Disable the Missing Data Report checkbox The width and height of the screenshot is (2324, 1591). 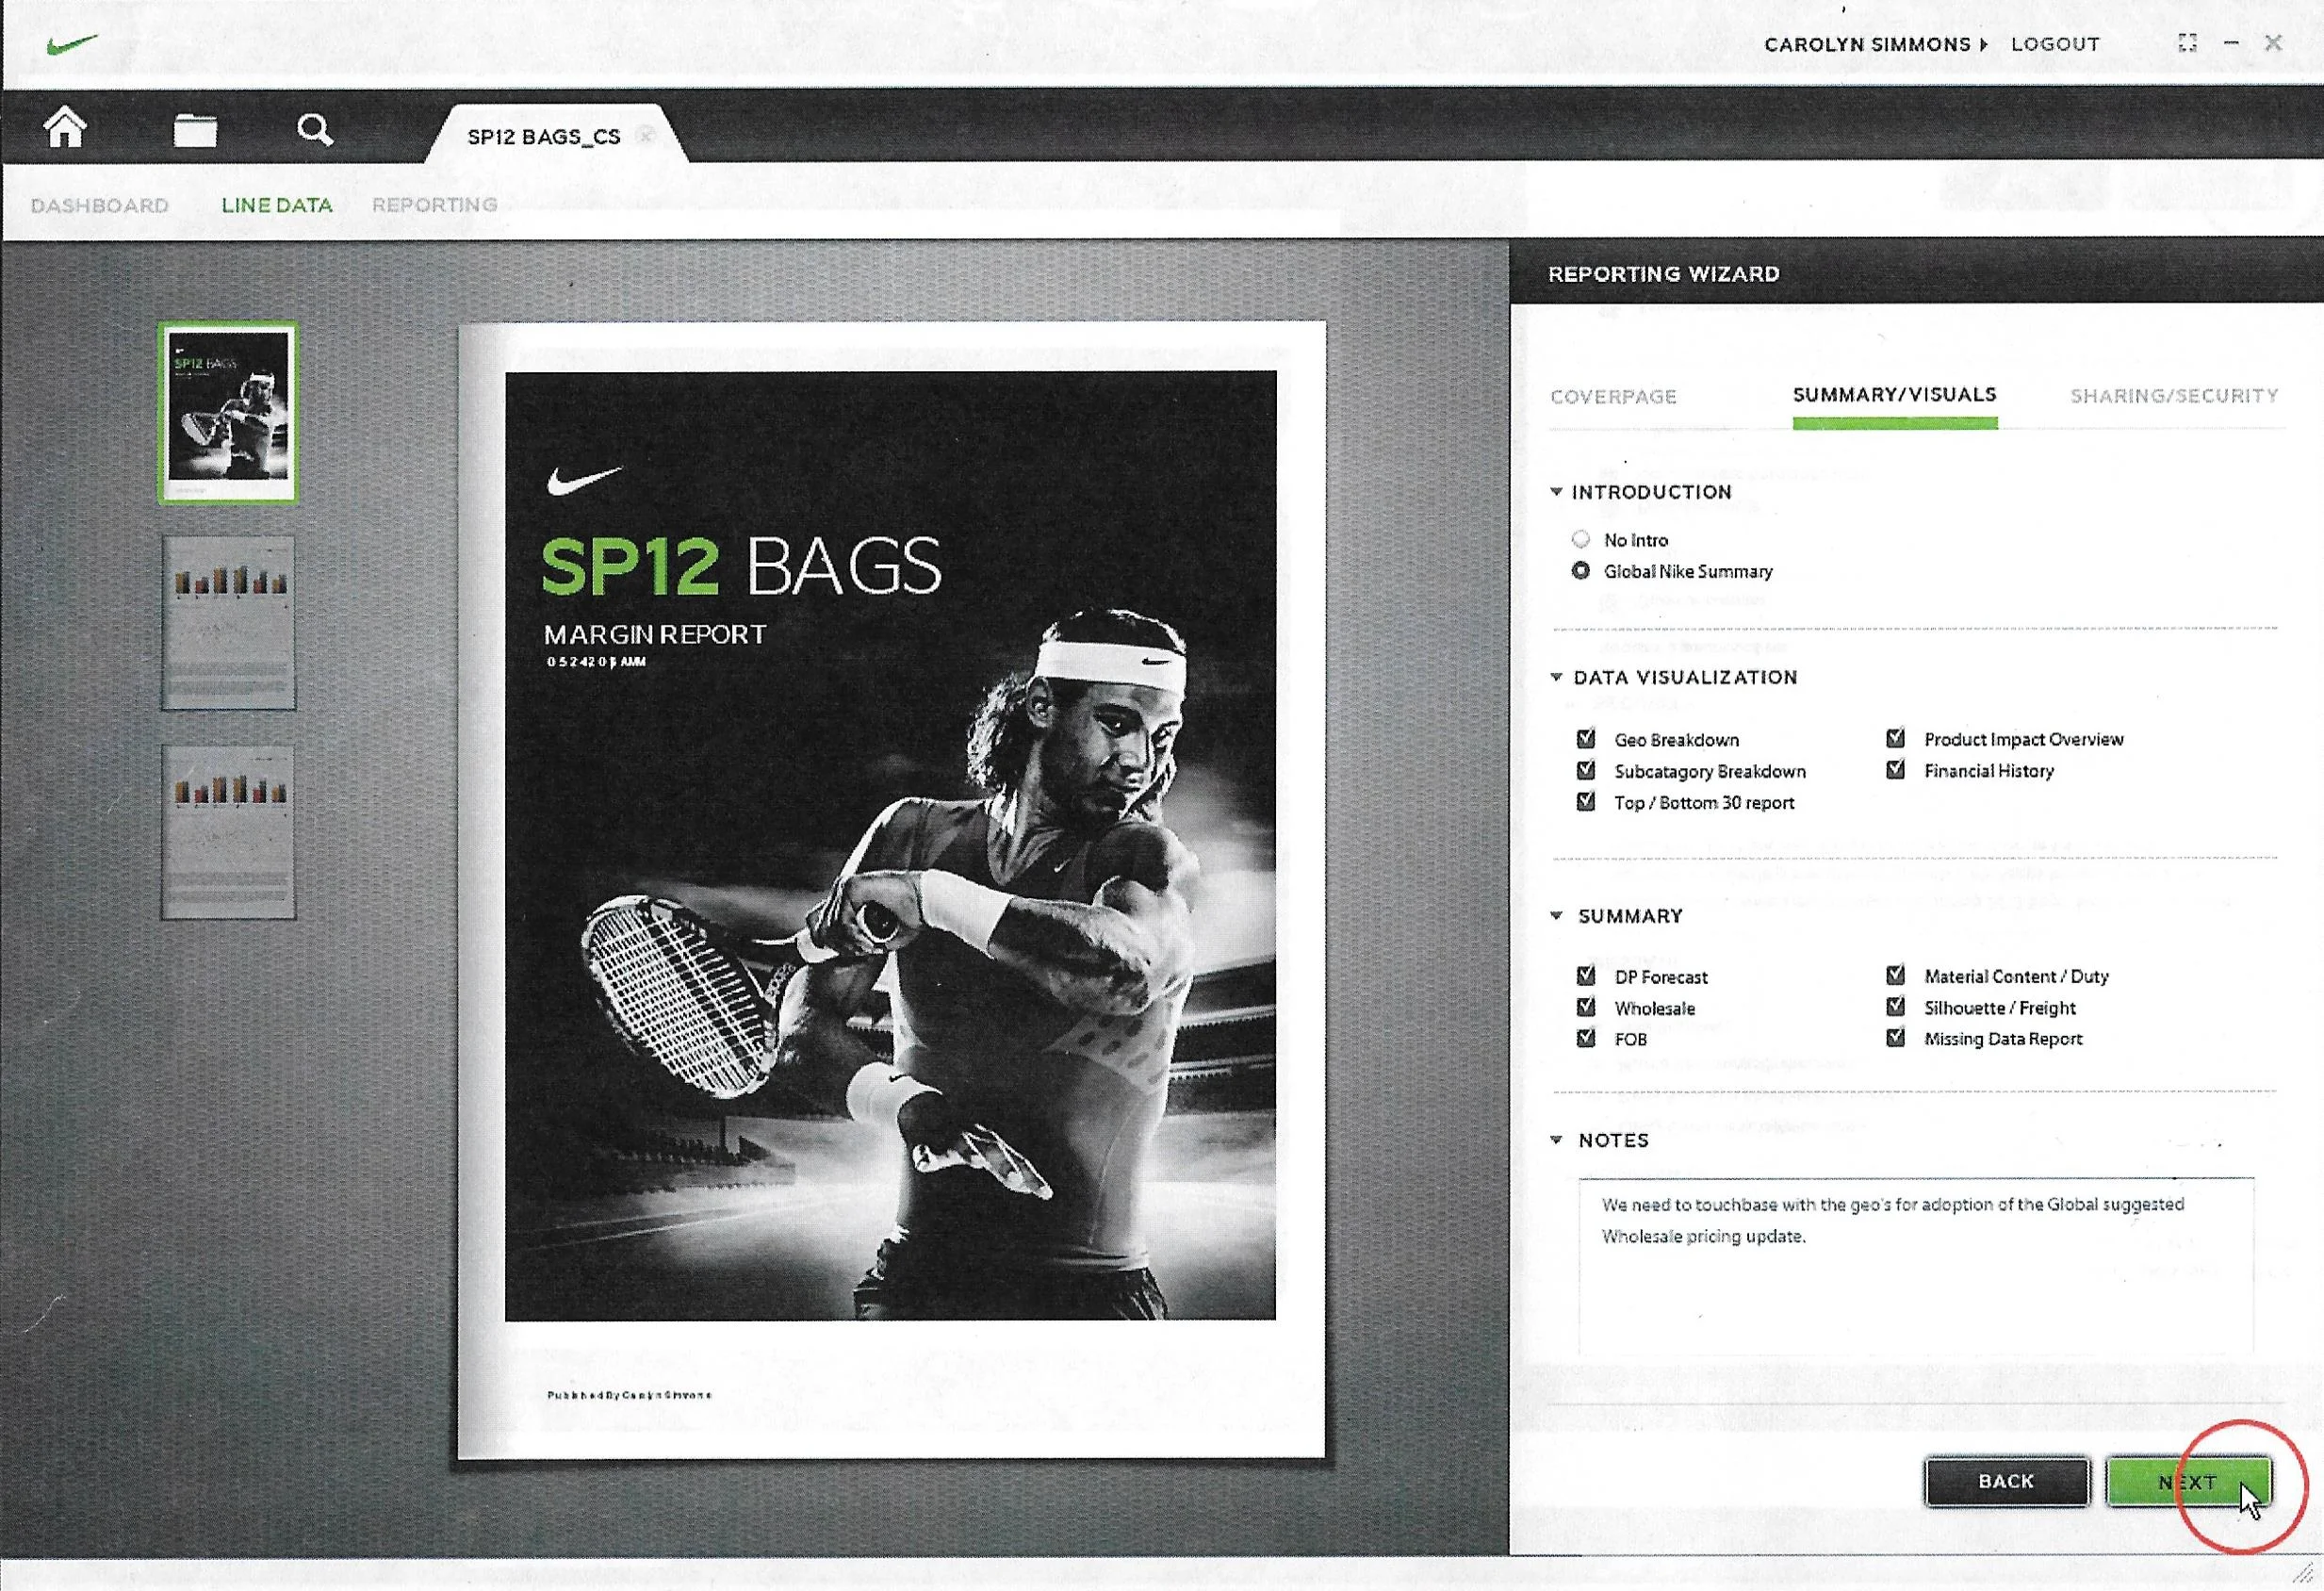(1894, 1038)
